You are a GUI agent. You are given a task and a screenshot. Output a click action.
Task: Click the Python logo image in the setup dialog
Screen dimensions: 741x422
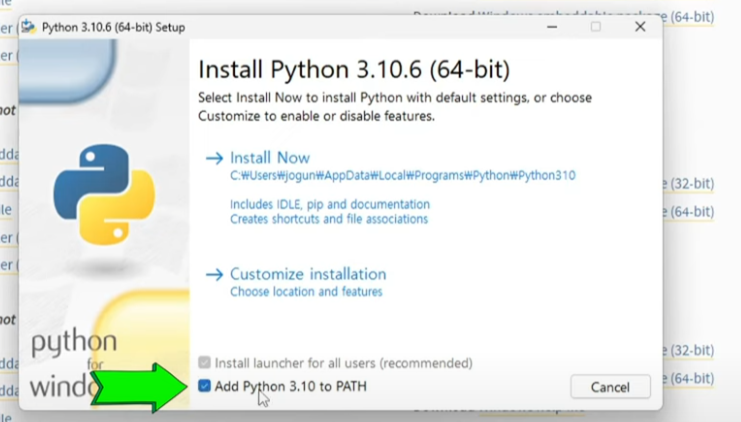104,194
